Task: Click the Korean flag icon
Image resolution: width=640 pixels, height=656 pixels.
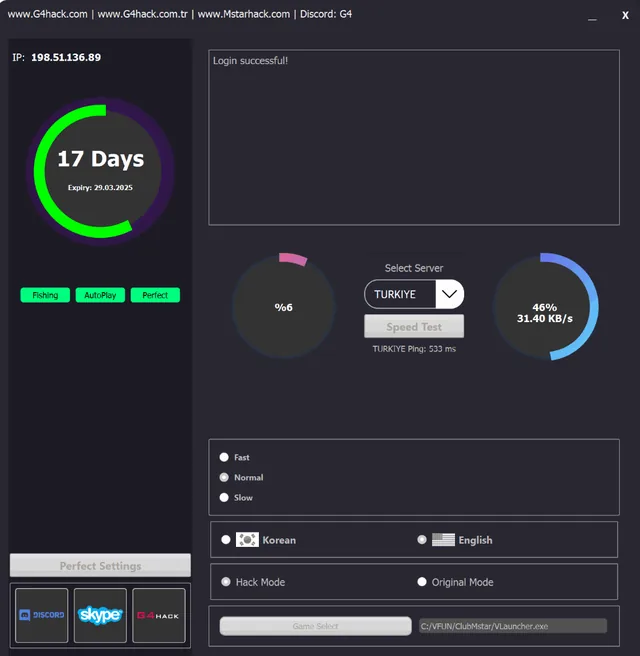Action: click(247, 540)
